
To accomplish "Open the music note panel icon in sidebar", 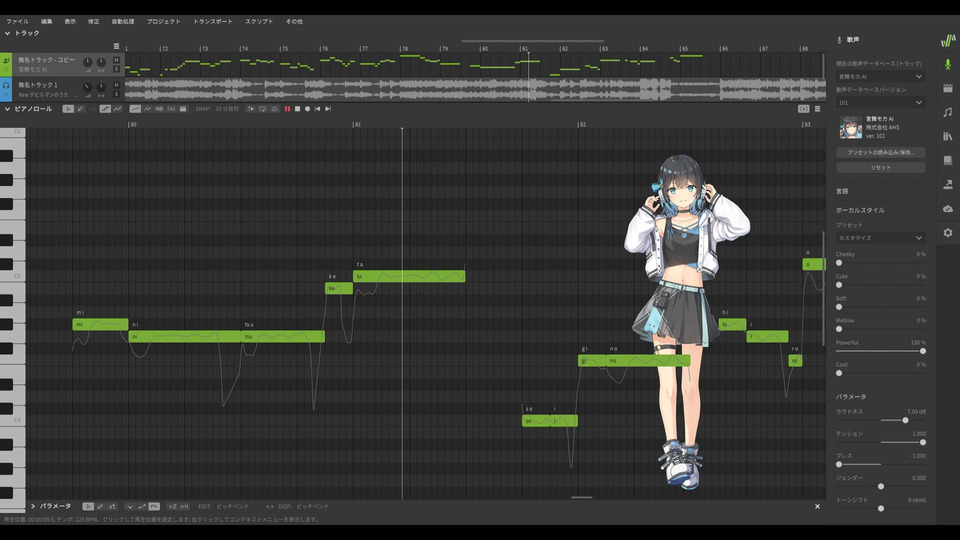I will click(x=948, y=112).
